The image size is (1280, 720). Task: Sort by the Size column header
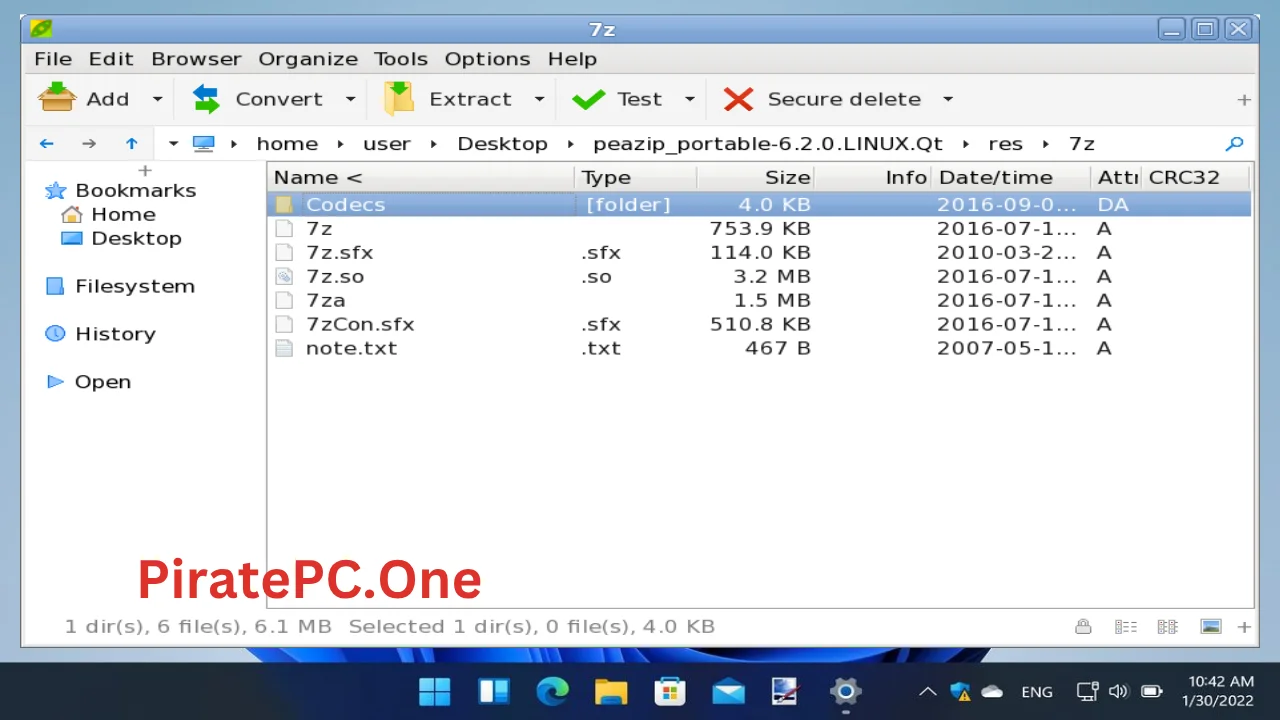[756, 178]
